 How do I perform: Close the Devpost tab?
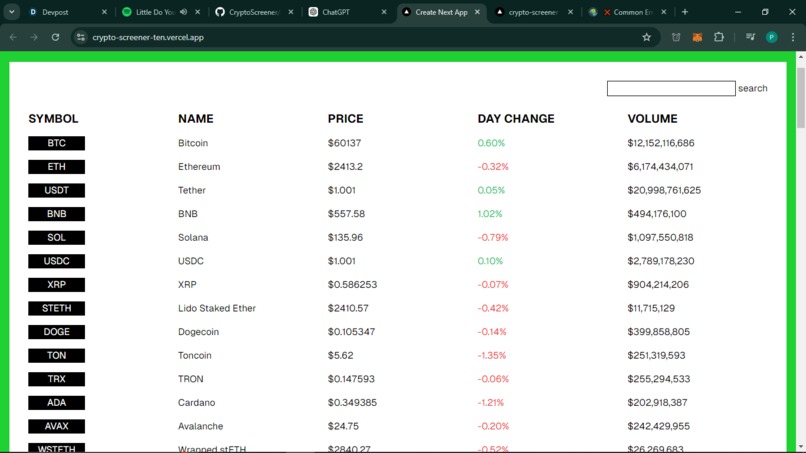[x=104, y=12]
